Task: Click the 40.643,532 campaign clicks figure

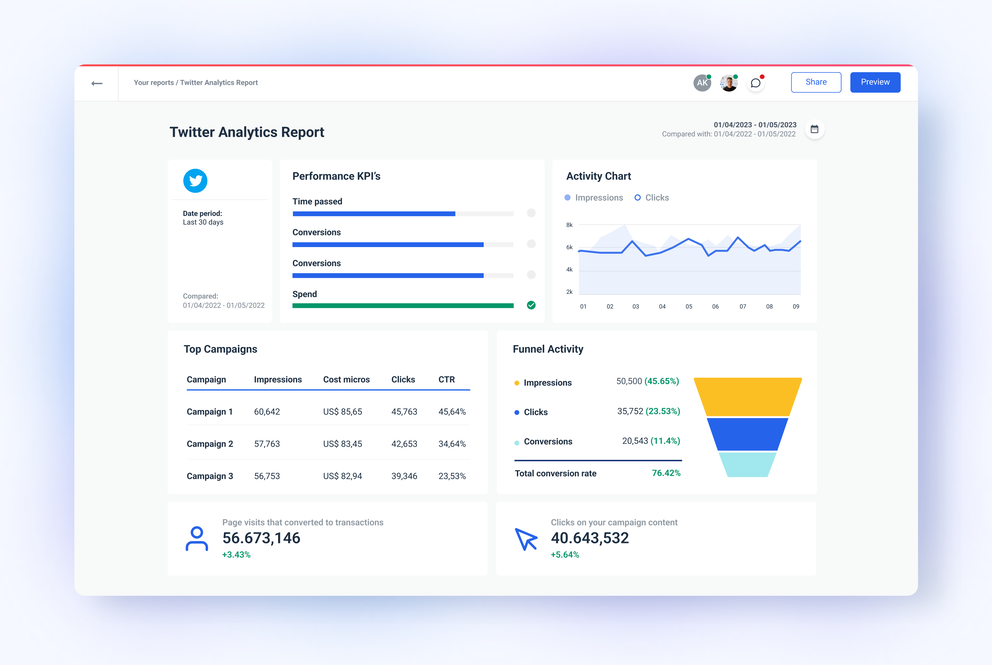Action: click(x=590, y=538)
